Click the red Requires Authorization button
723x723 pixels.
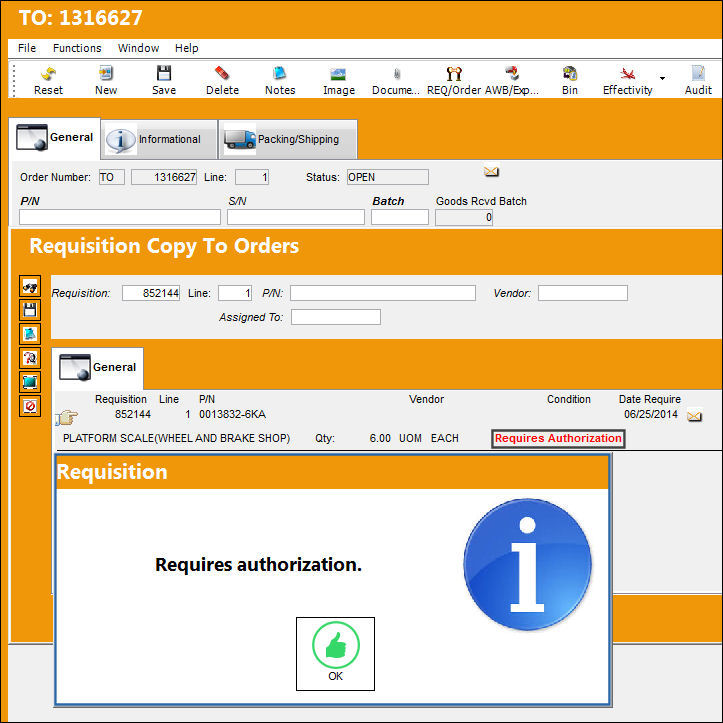[x=558, y=439]
